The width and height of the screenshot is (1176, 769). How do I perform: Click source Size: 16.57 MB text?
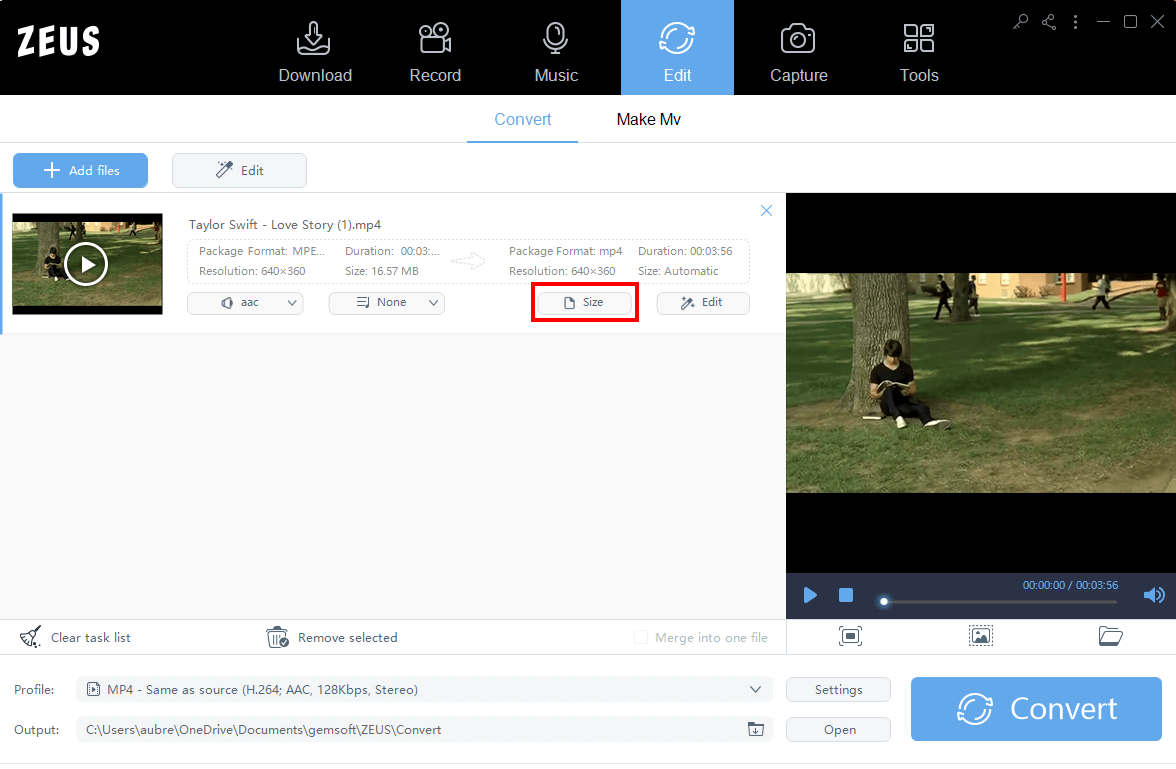tap(382, 271)
